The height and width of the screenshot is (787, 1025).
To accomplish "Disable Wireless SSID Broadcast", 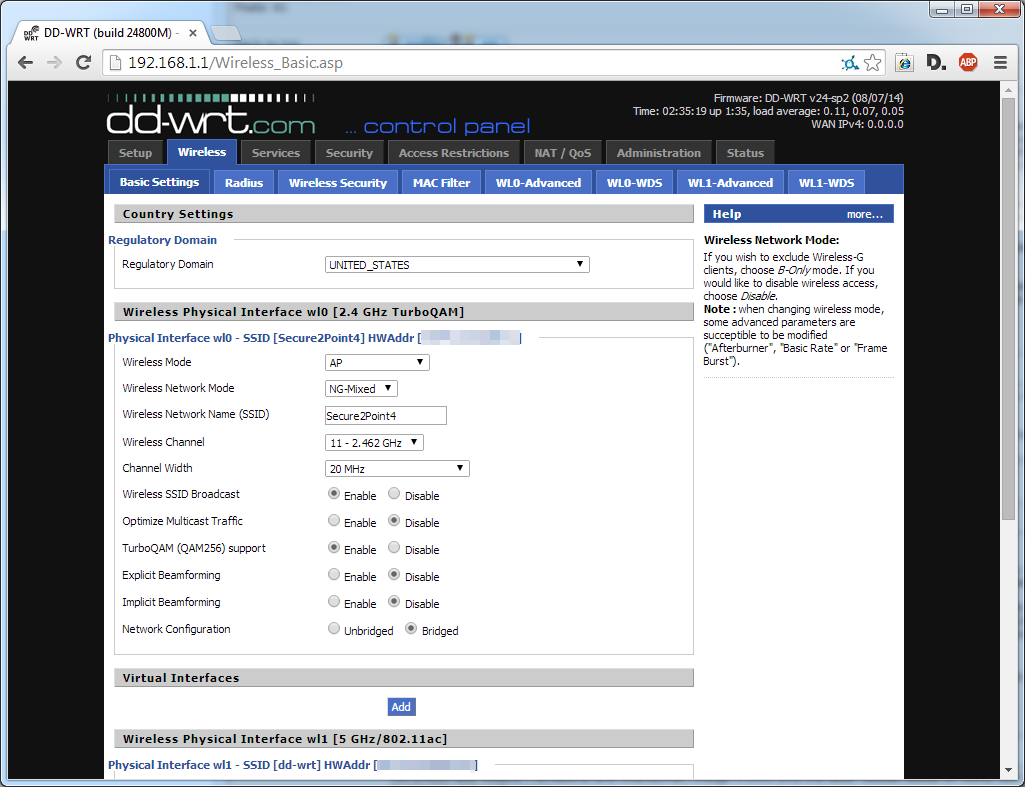I will [394, 494].
